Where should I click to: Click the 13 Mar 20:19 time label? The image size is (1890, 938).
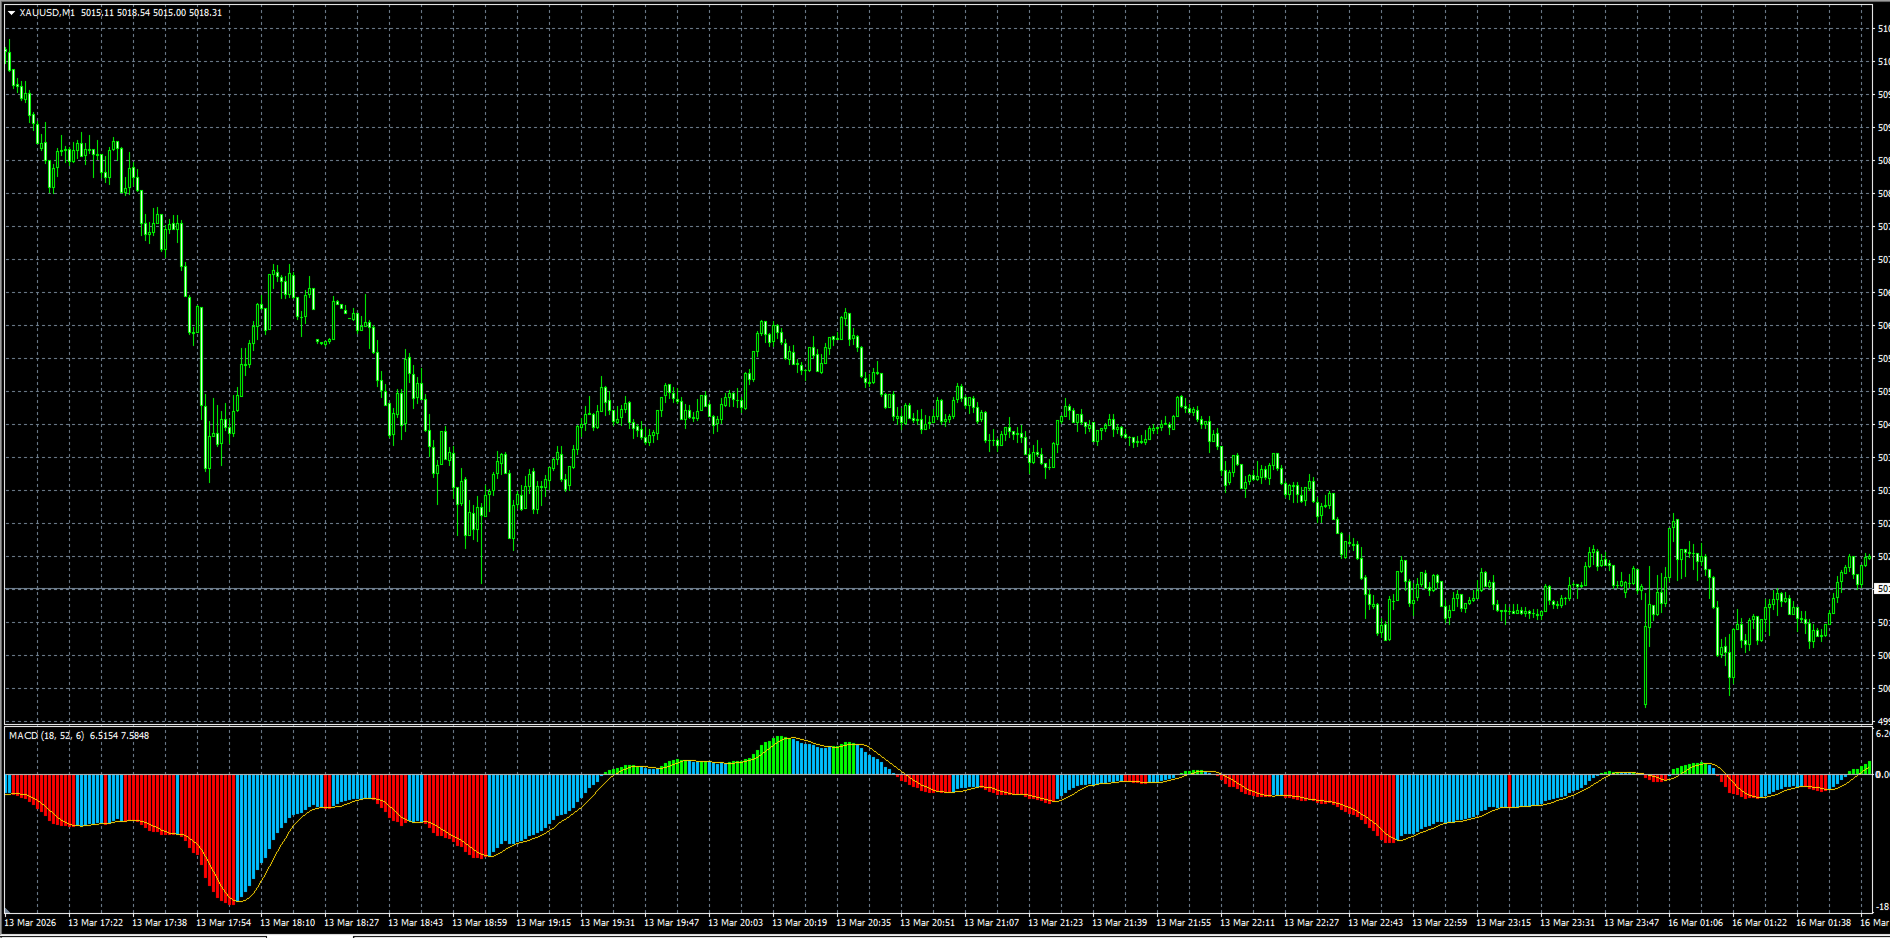[x=799, y=923]
